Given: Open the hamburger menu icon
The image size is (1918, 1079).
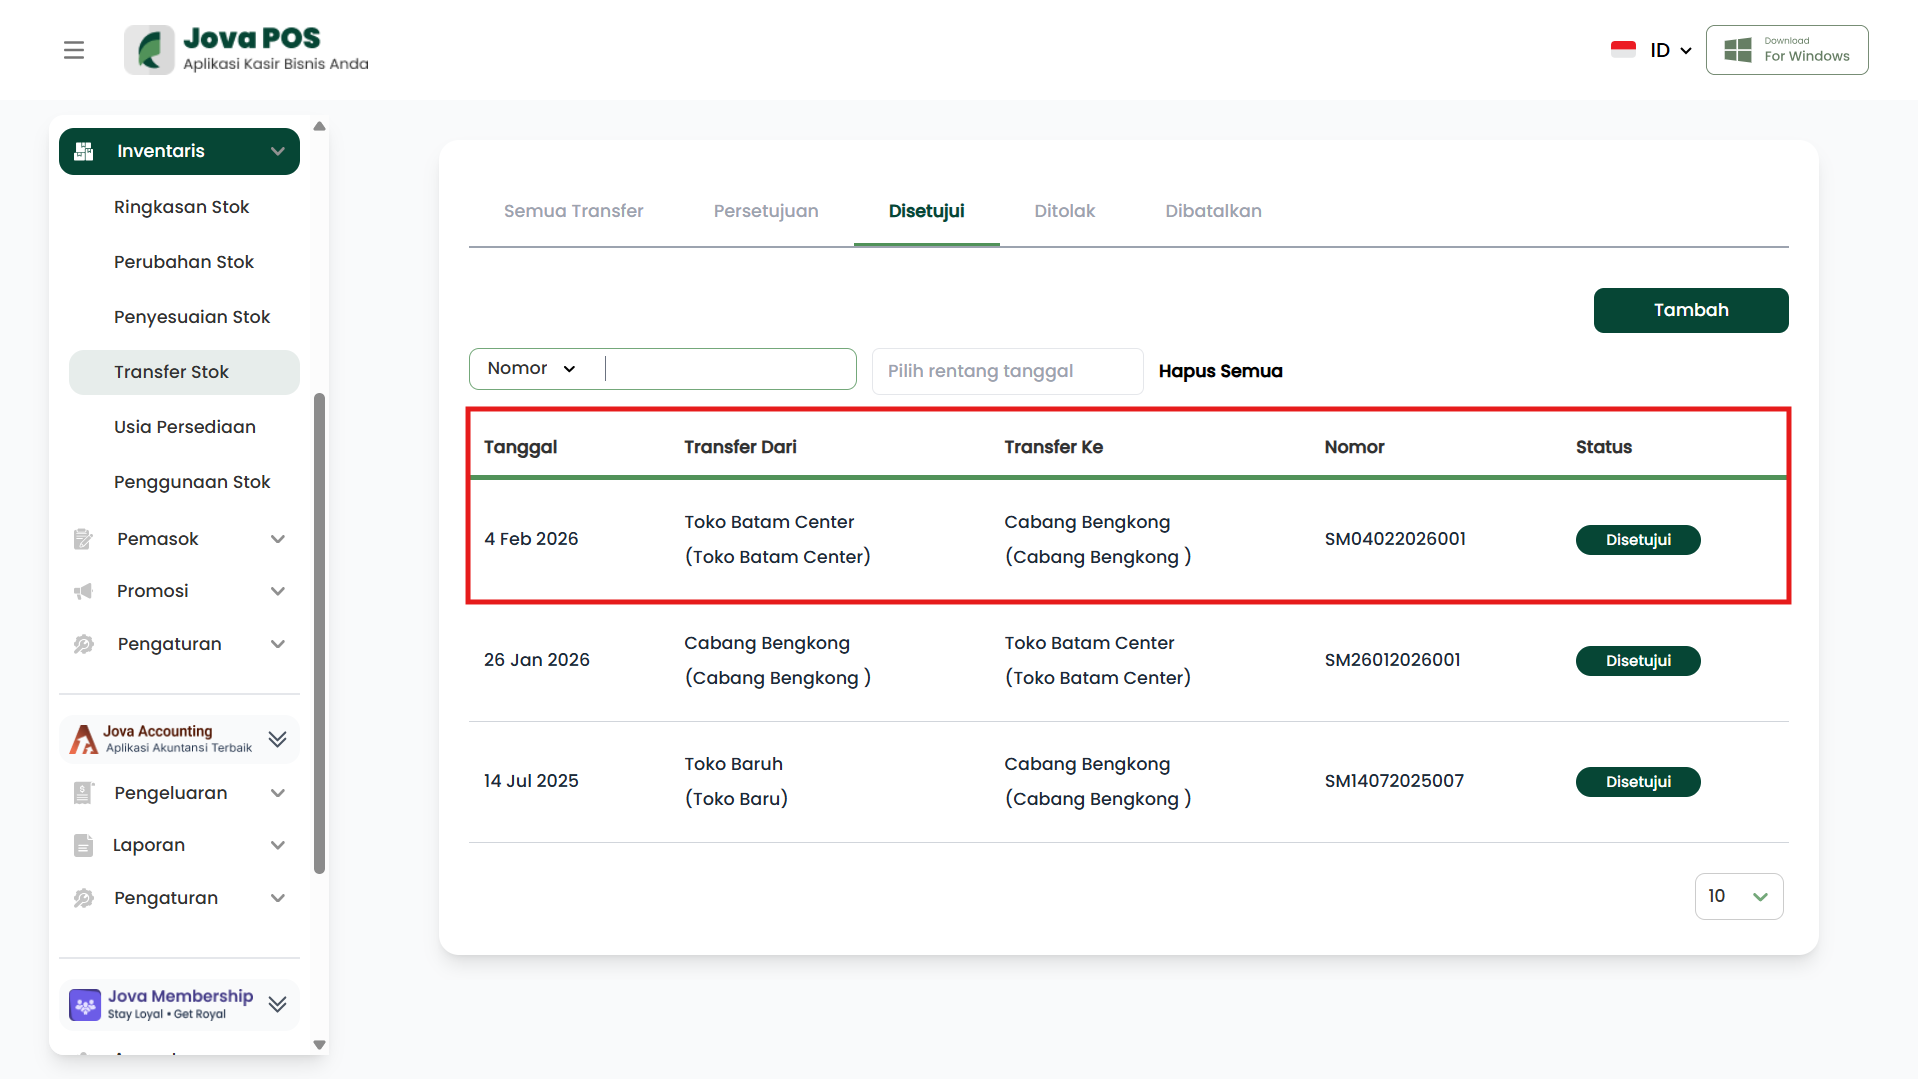Looking at the screenshot, I should 74,50.
